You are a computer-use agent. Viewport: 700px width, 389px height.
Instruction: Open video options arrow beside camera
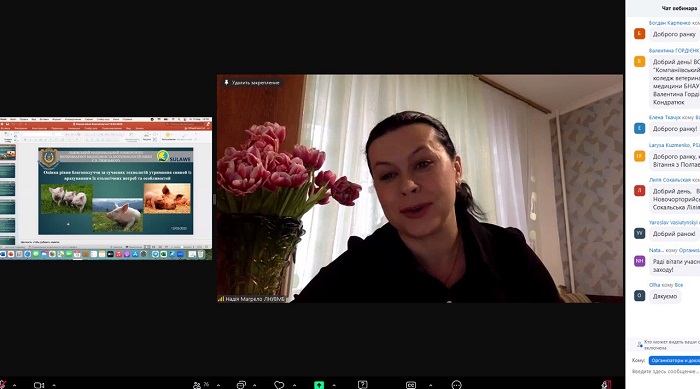click(x=54, y=385)
